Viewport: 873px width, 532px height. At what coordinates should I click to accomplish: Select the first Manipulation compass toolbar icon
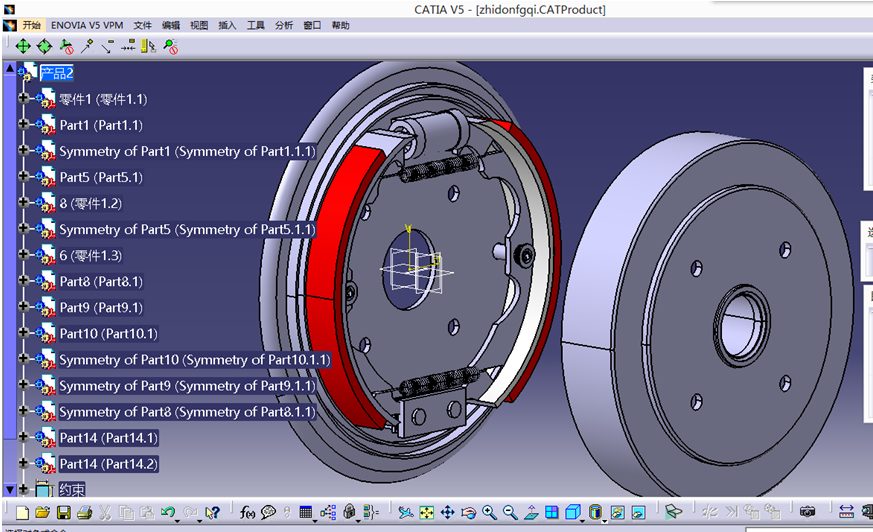point(23,46)
